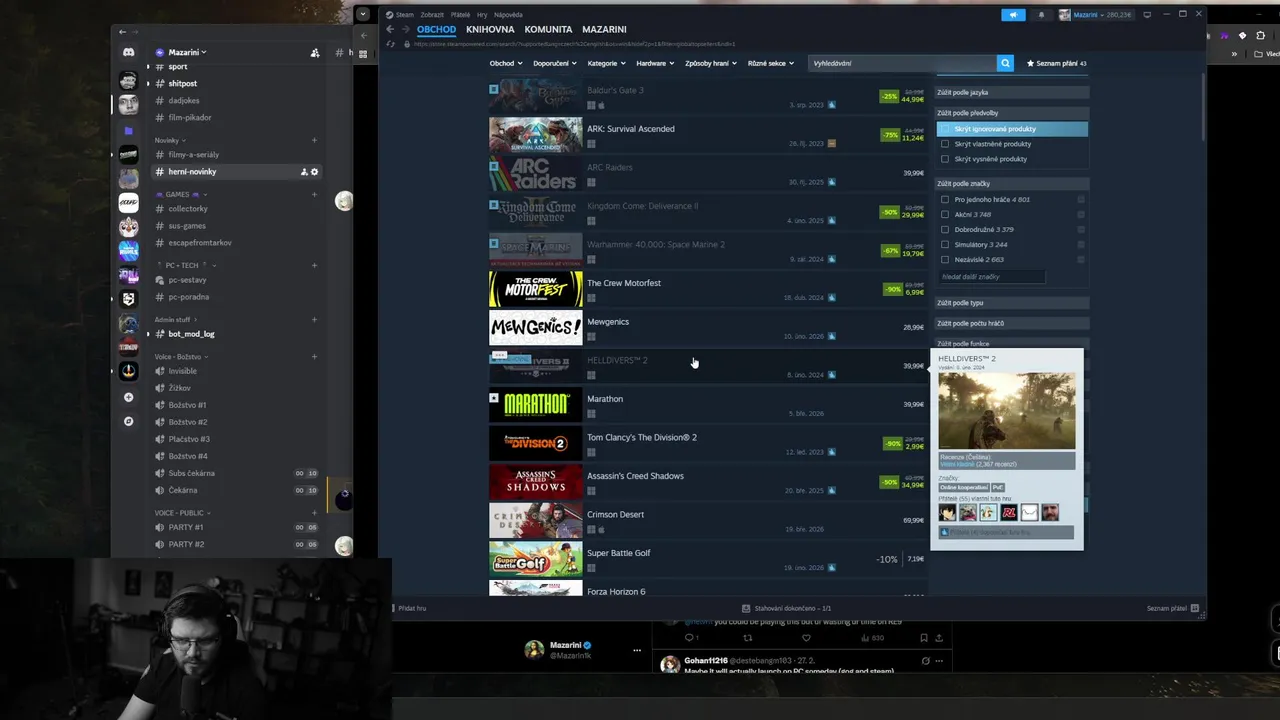Open the Kategorie dropdown
Viewport: 1280px width, 720px height.
point(607,63)
